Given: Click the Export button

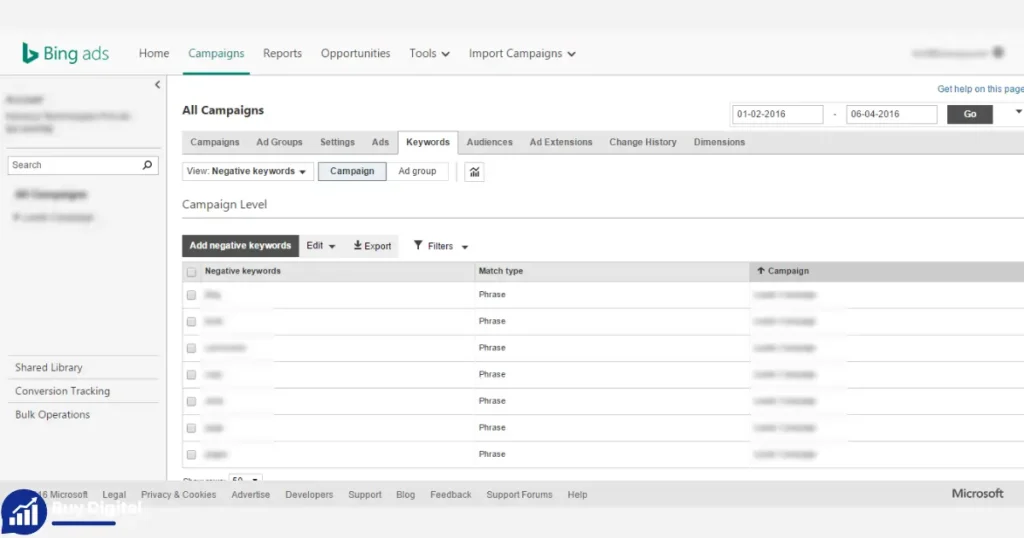Looking at the screenshot, I should coord(372,245).
